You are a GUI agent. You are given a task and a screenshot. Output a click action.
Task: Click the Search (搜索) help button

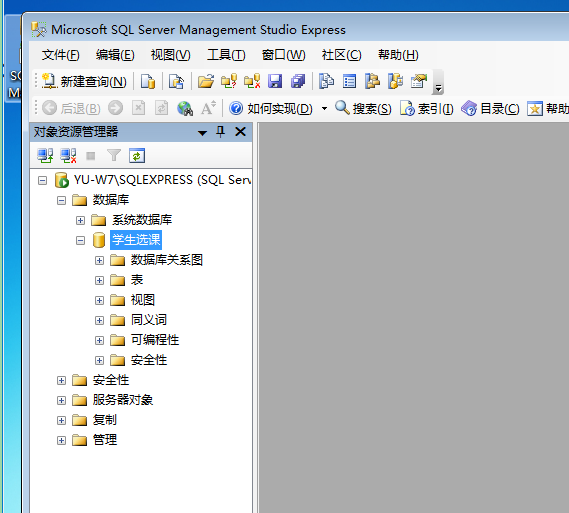click(363, 108)
